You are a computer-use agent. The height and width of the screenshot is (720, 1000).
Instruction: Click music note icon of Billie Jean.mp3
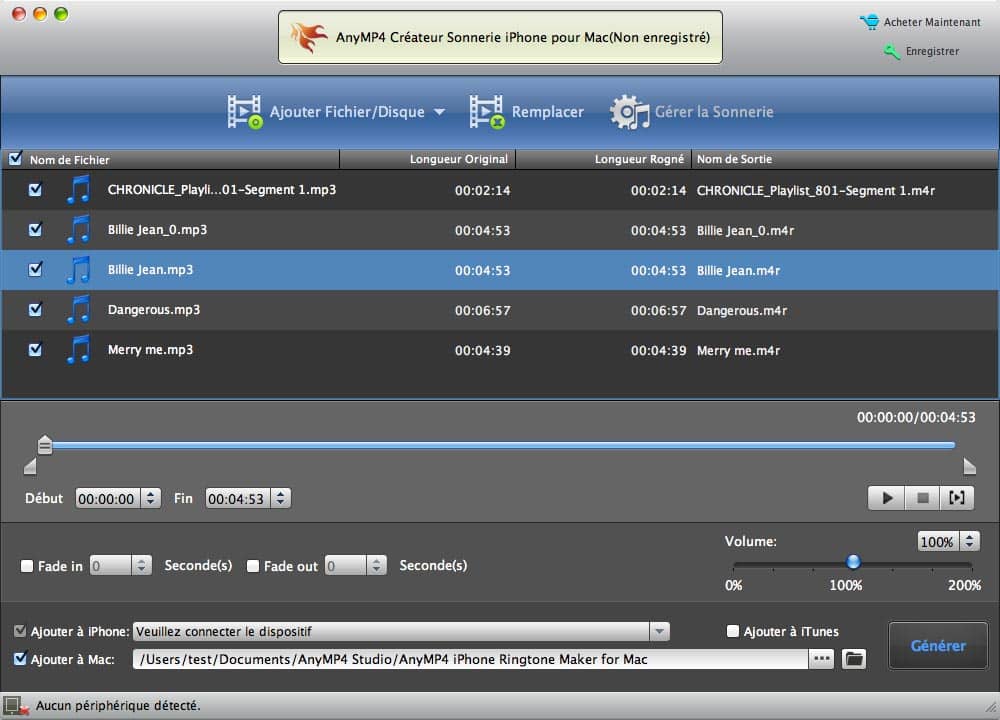[x=78, y=270]
